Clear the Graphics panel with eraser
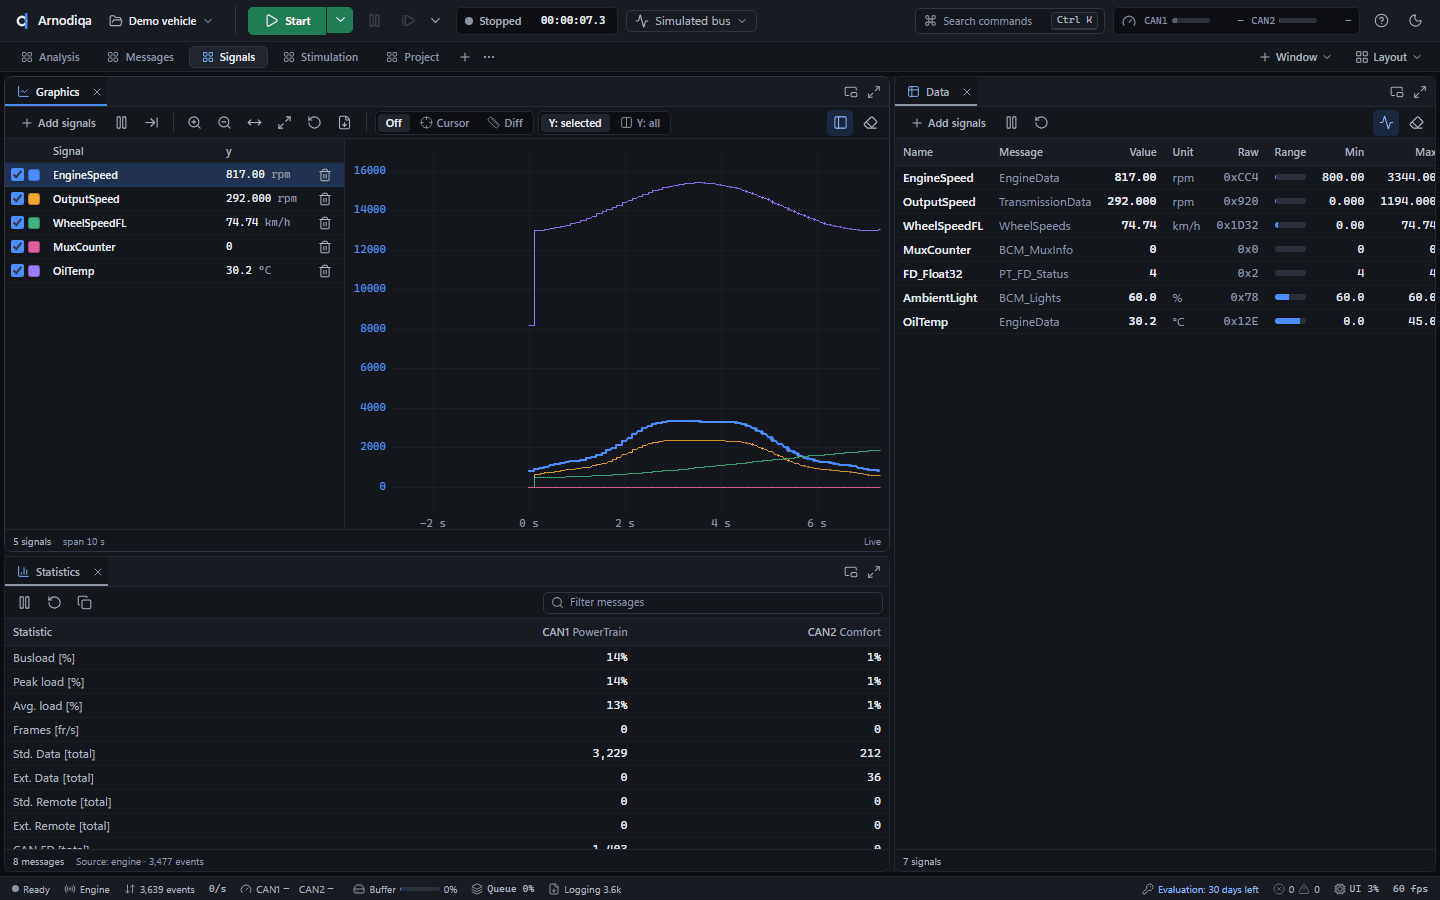Image resolution: width=1440 pixels, height=900 pixels. pos(870,123)
